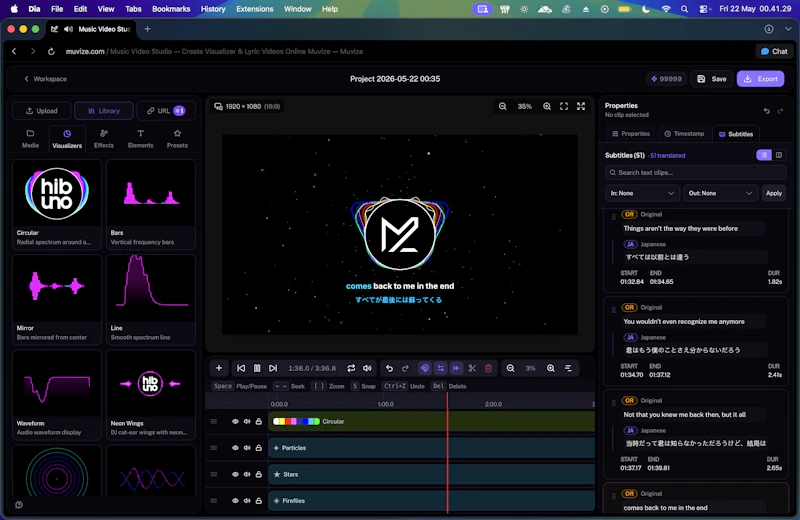Mute the Stars track audio
The image size is (800, 520).
[247, 475]
